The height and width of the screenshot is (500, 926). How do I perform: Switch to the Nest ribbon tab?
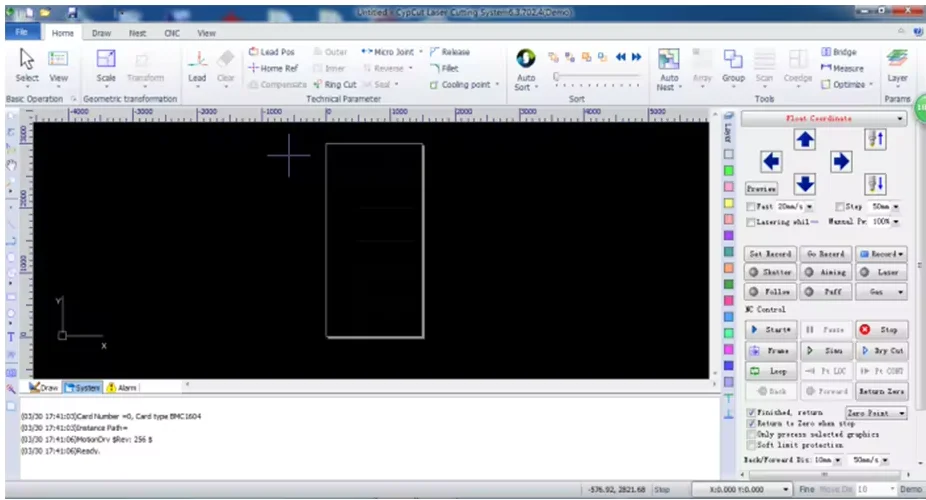137,33
